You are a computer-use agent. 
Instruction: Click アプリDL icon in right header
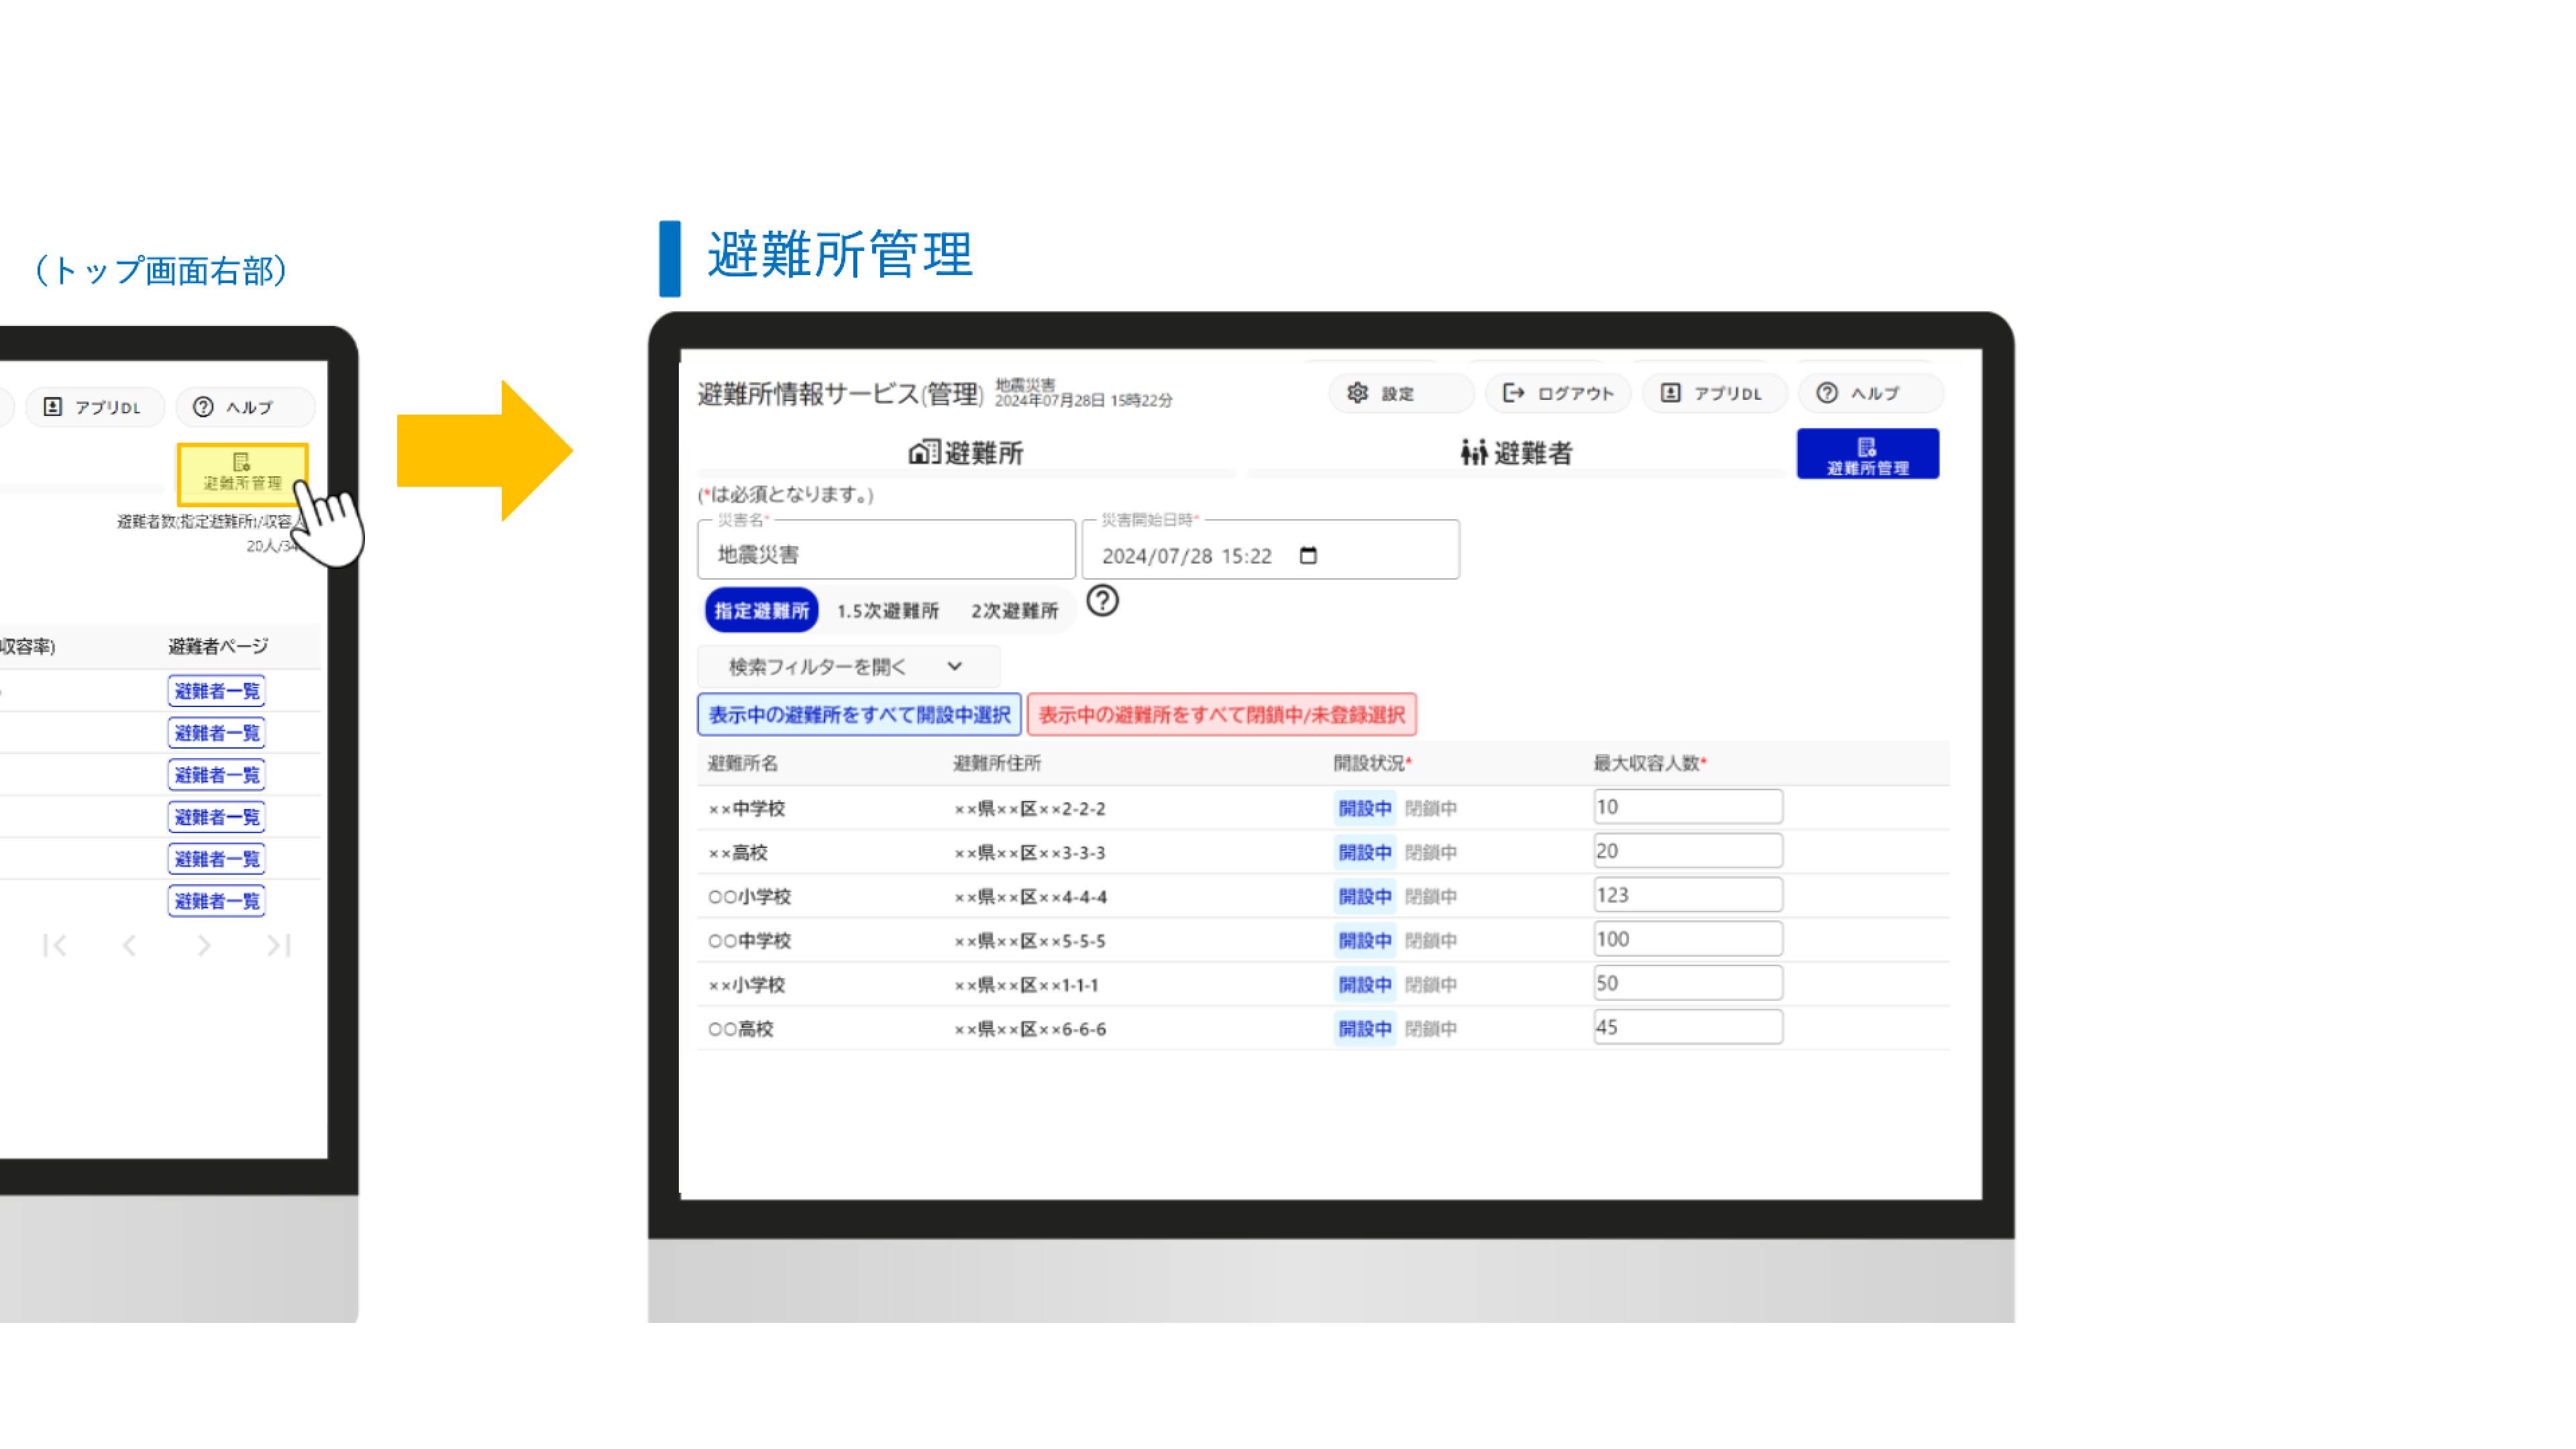click(1670, 393)
